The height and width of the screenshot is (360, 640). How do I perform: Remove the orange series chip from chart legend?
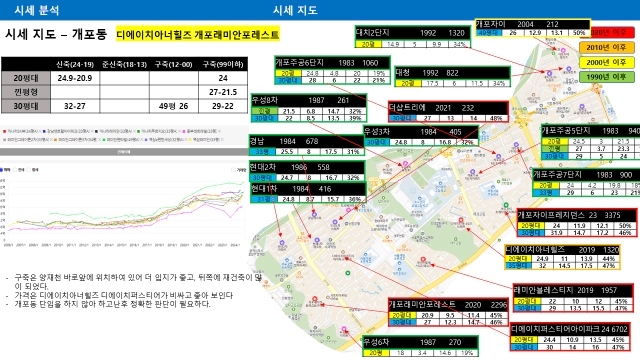coord(100,139)
